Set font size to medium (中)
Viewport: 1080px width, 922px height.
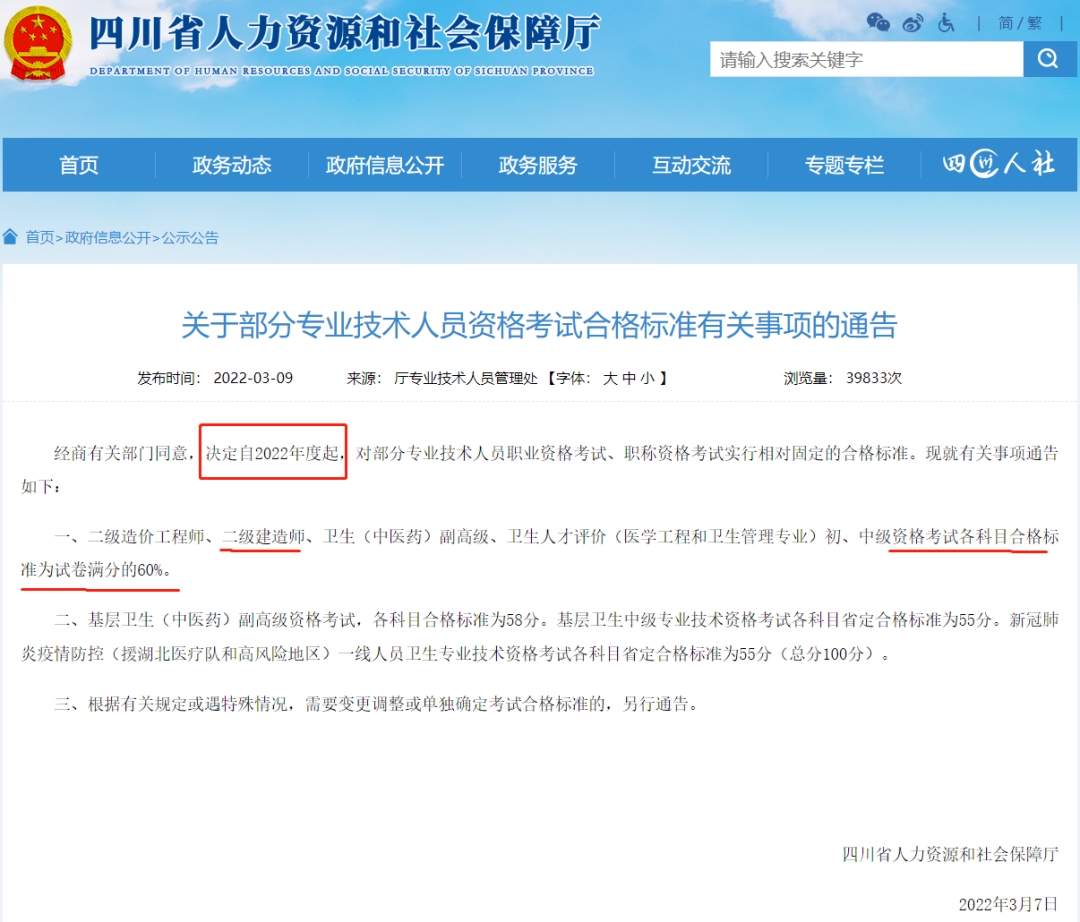click(x=629, y=378)
